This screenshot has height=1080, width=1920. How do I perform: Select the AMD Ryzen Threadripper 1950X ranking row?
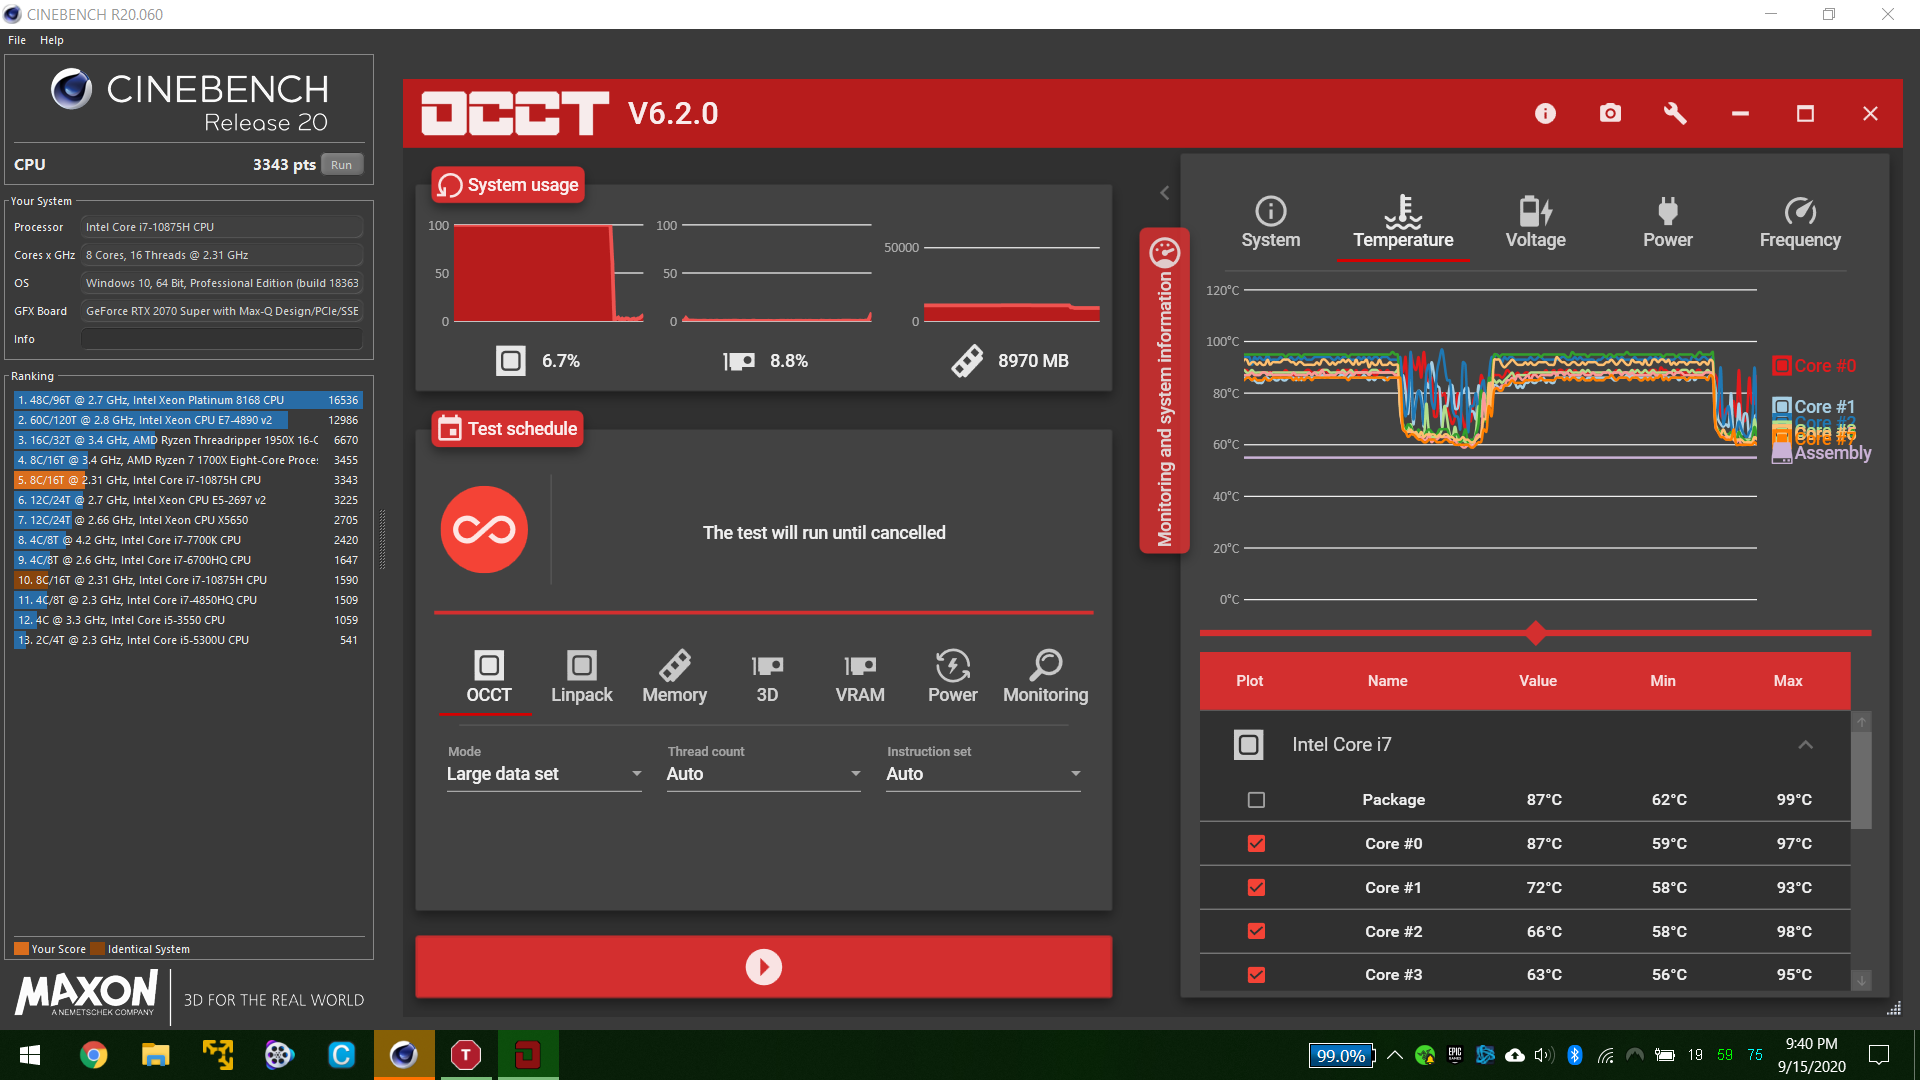[187, 440]
